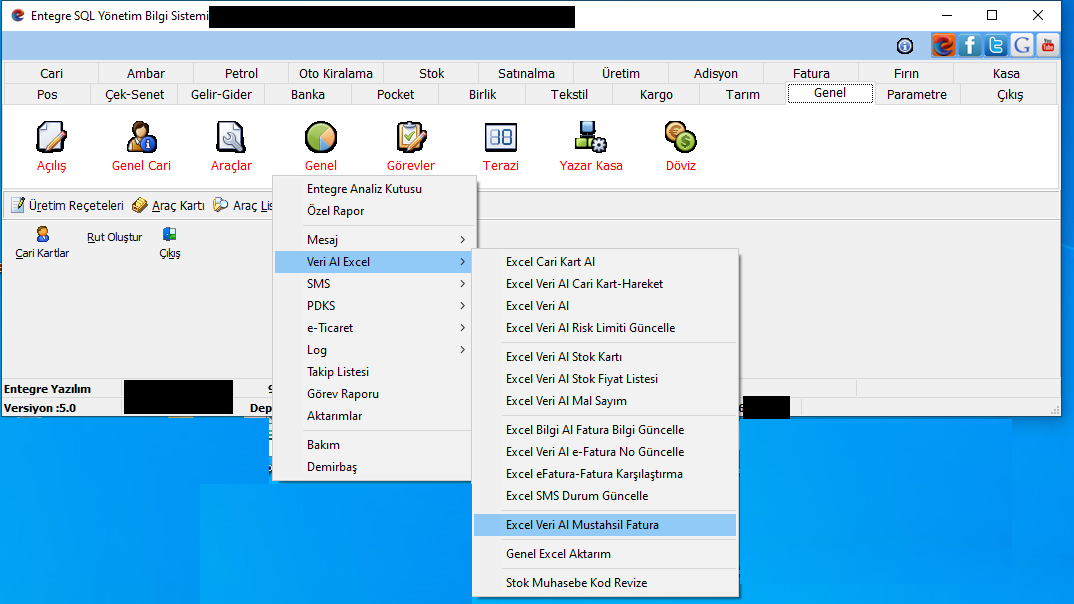Image resolution: width=1074 pixels, height=604 pixels.
Task: Expand the e-Ticaret submenu
Action: [x=375, y=327]
